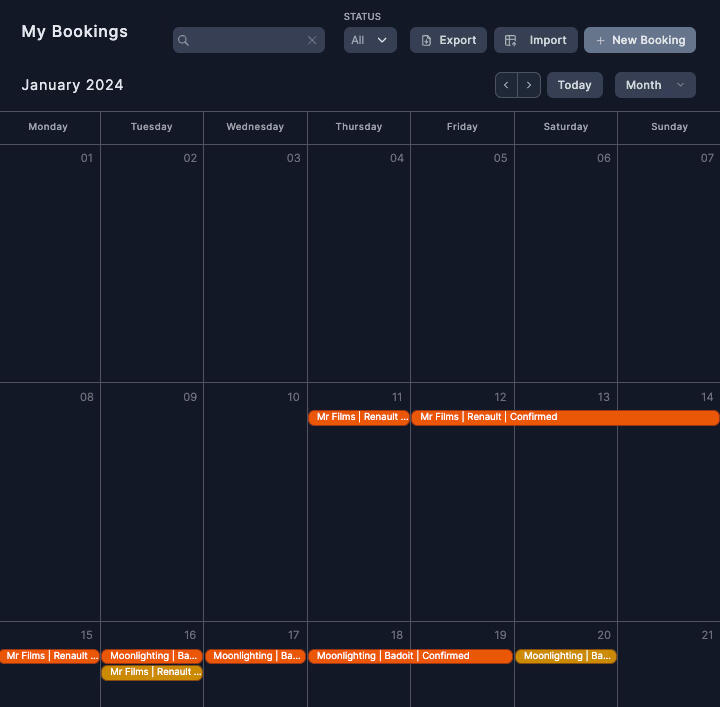Open yellow Mr Films Renault booking on Tuesday 16
Screen dimensions: 720x707
(152, 672)
